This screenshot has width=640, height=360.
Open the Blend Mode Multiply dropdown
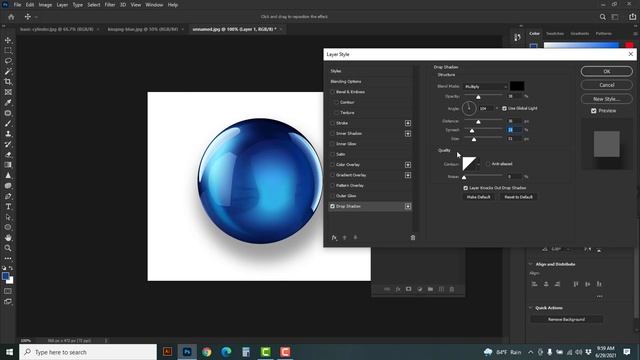tap(485, 87)
